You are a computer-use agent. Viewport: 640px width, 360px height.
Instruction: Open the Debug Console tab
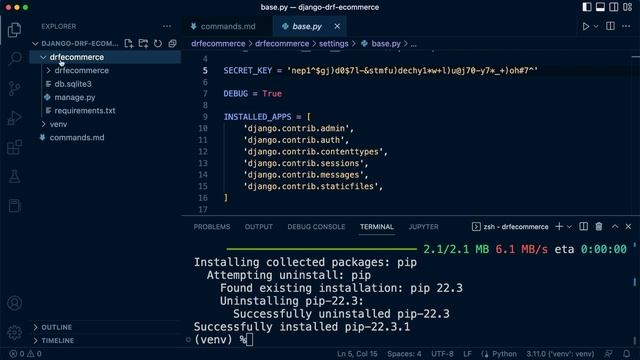coord(316,227)
